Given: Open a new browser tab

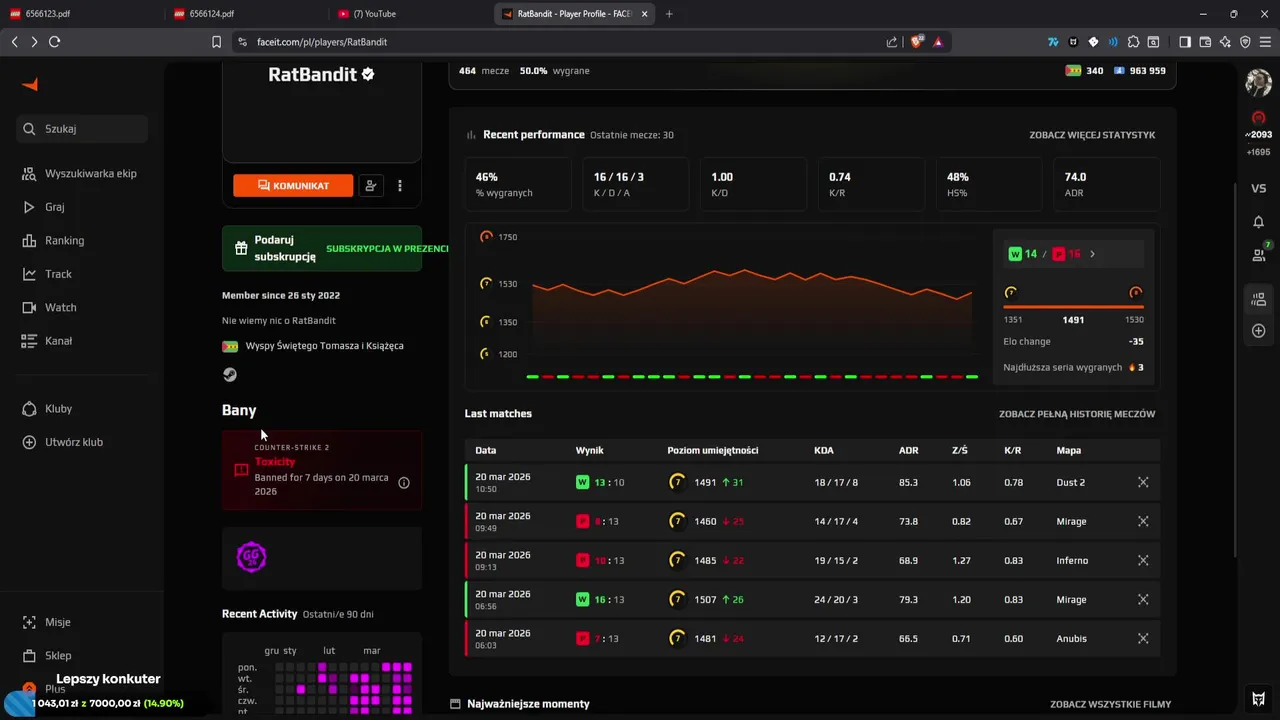Looking at the screenshot, I should pyautogui.click(x=669, y=14).
